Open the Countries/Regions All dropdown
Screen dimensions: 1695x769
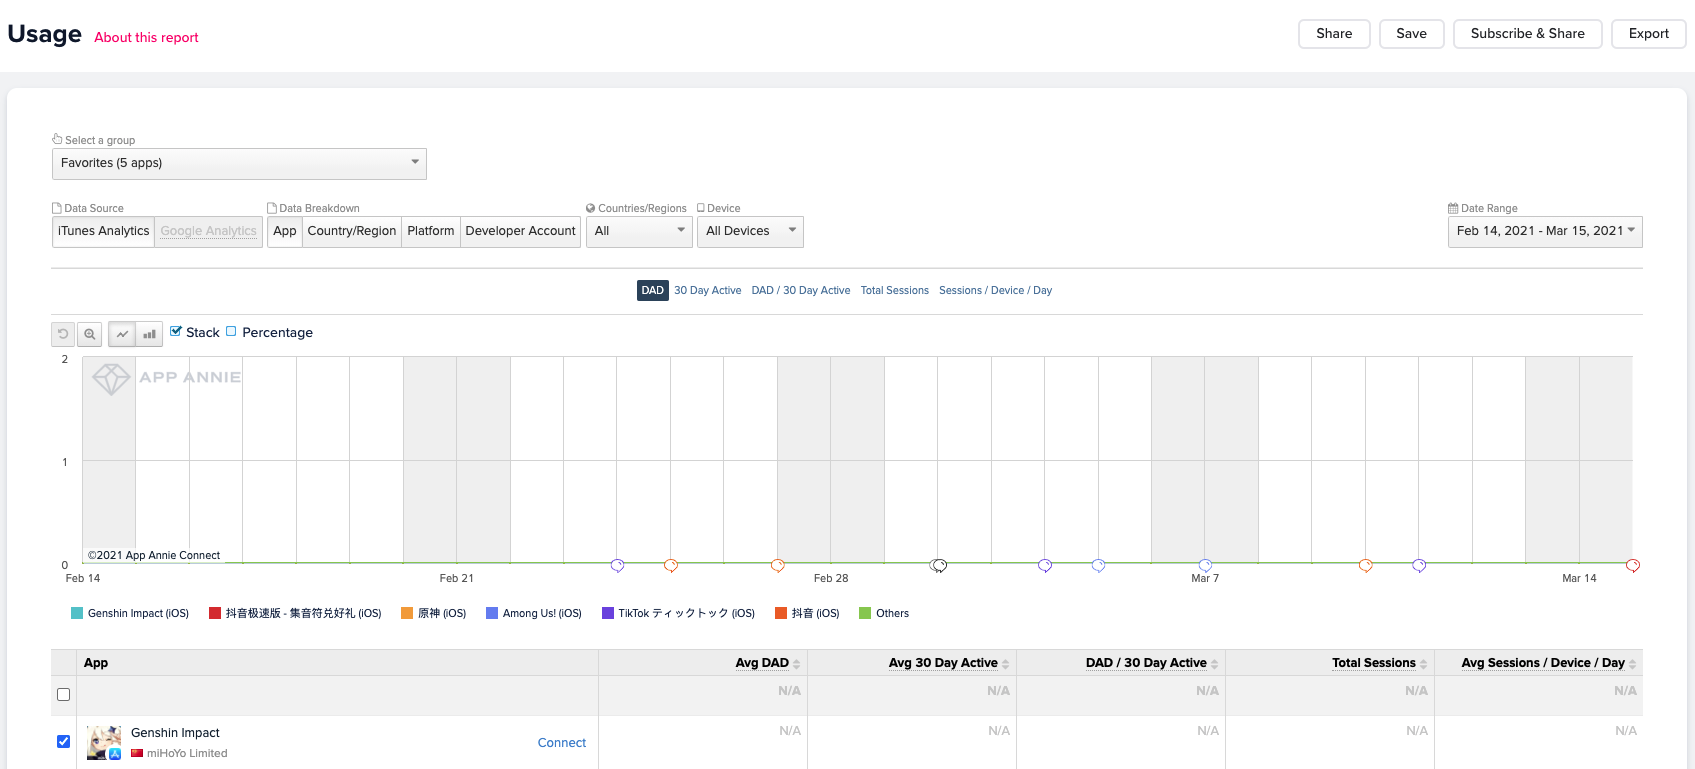click(640, 232)
